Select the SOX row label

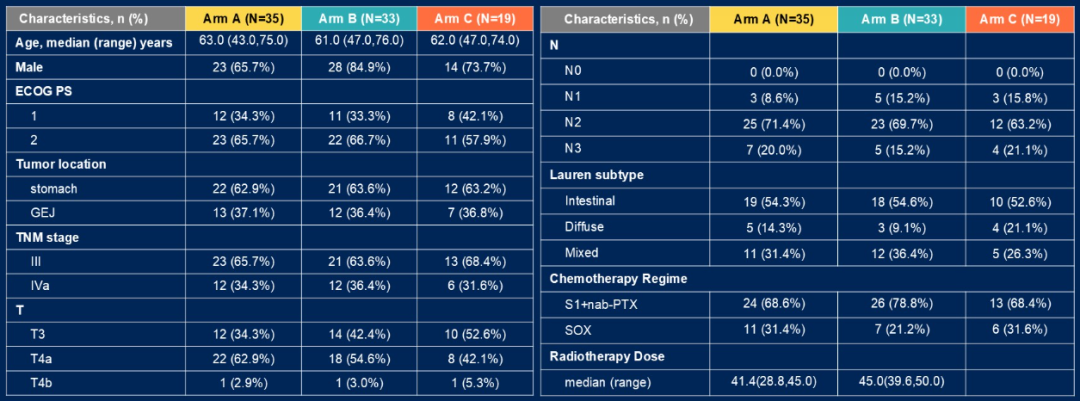click(576, 331)
